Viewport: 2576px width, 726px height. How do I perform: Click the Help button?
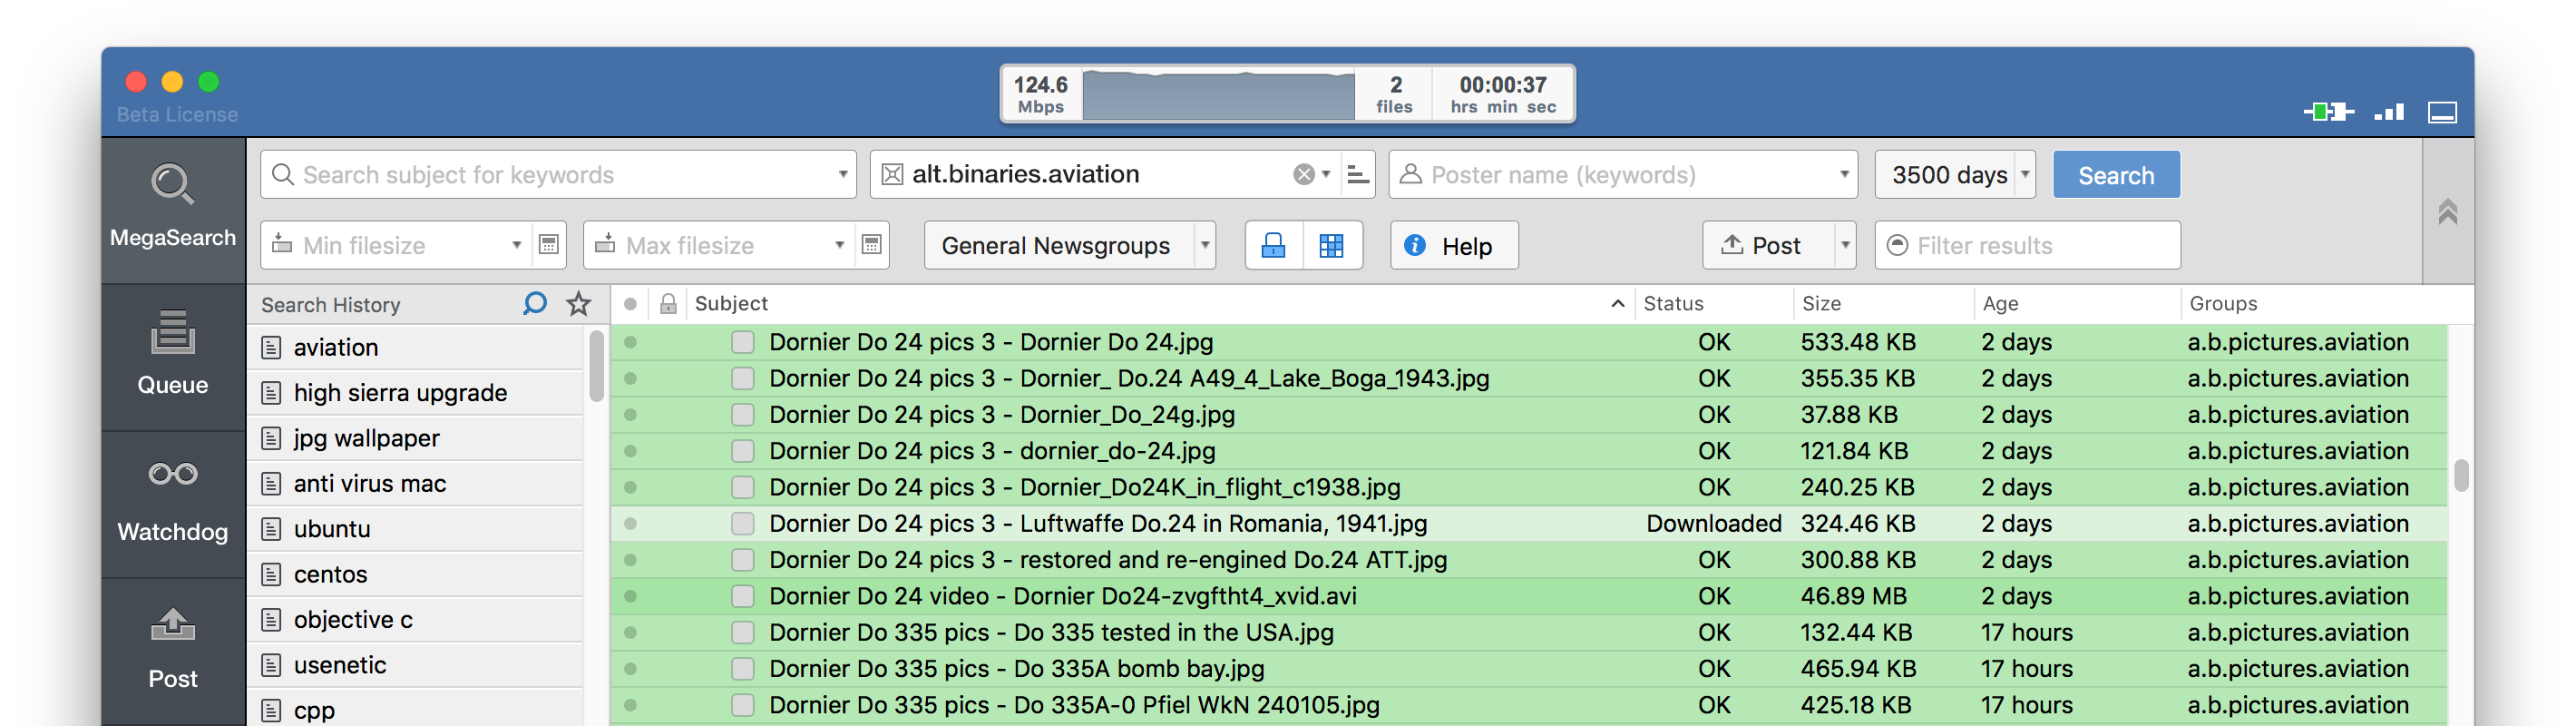1453,246
